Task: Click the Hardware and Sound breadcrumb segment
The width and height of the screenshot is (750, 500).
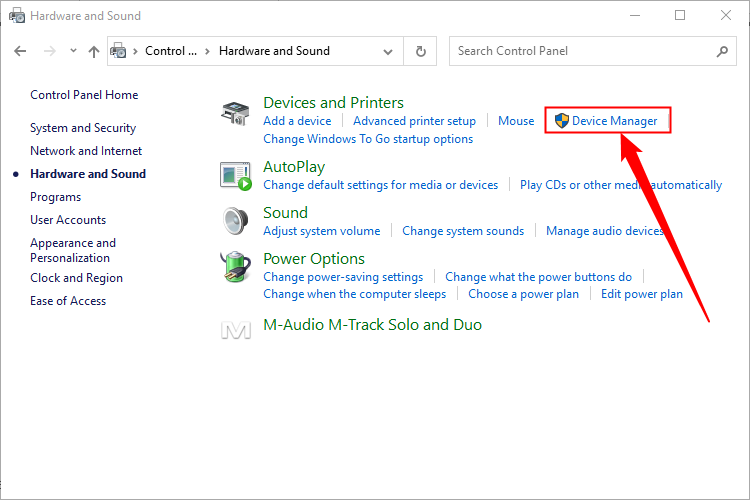Action: click(x=274, y=51)
